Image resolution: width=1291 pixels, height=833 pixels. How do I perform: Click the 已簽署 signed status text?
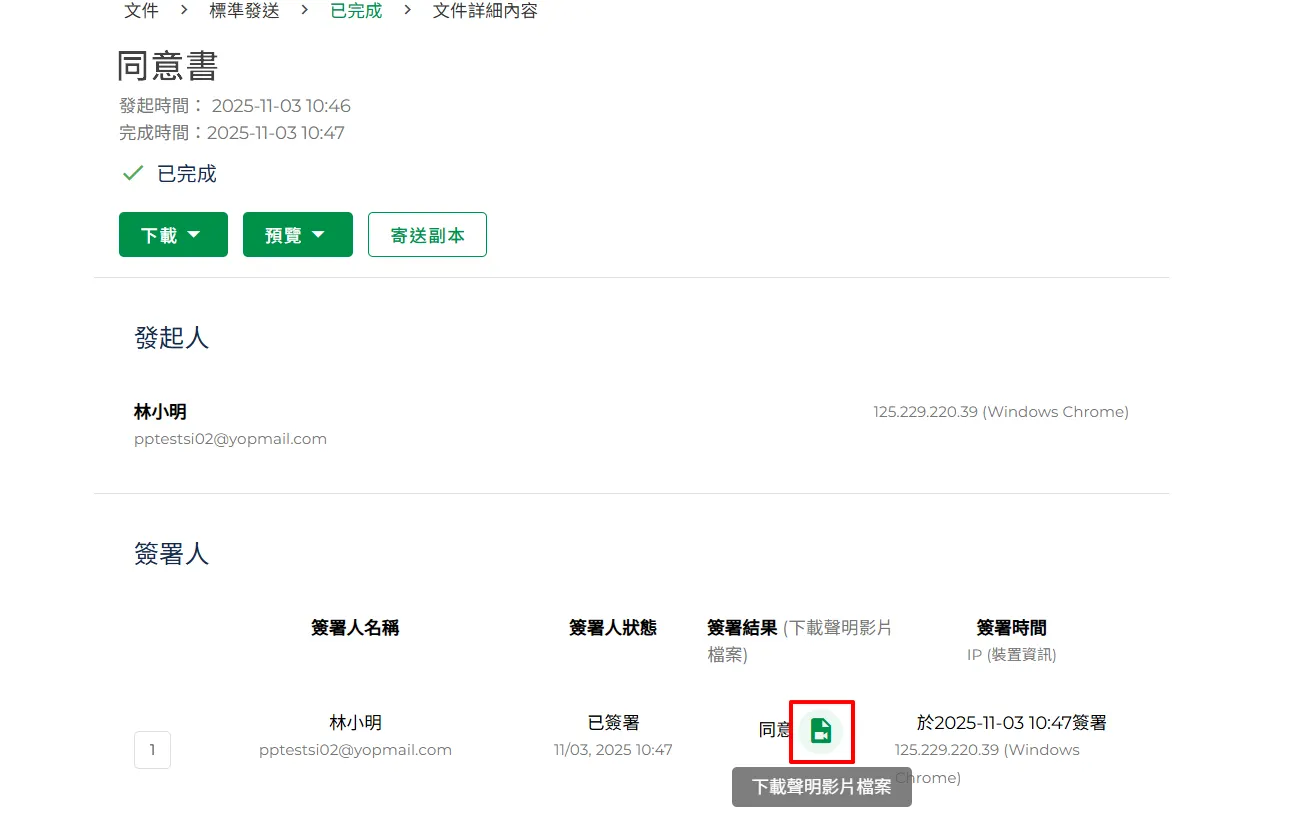click(x=613, y=722)
